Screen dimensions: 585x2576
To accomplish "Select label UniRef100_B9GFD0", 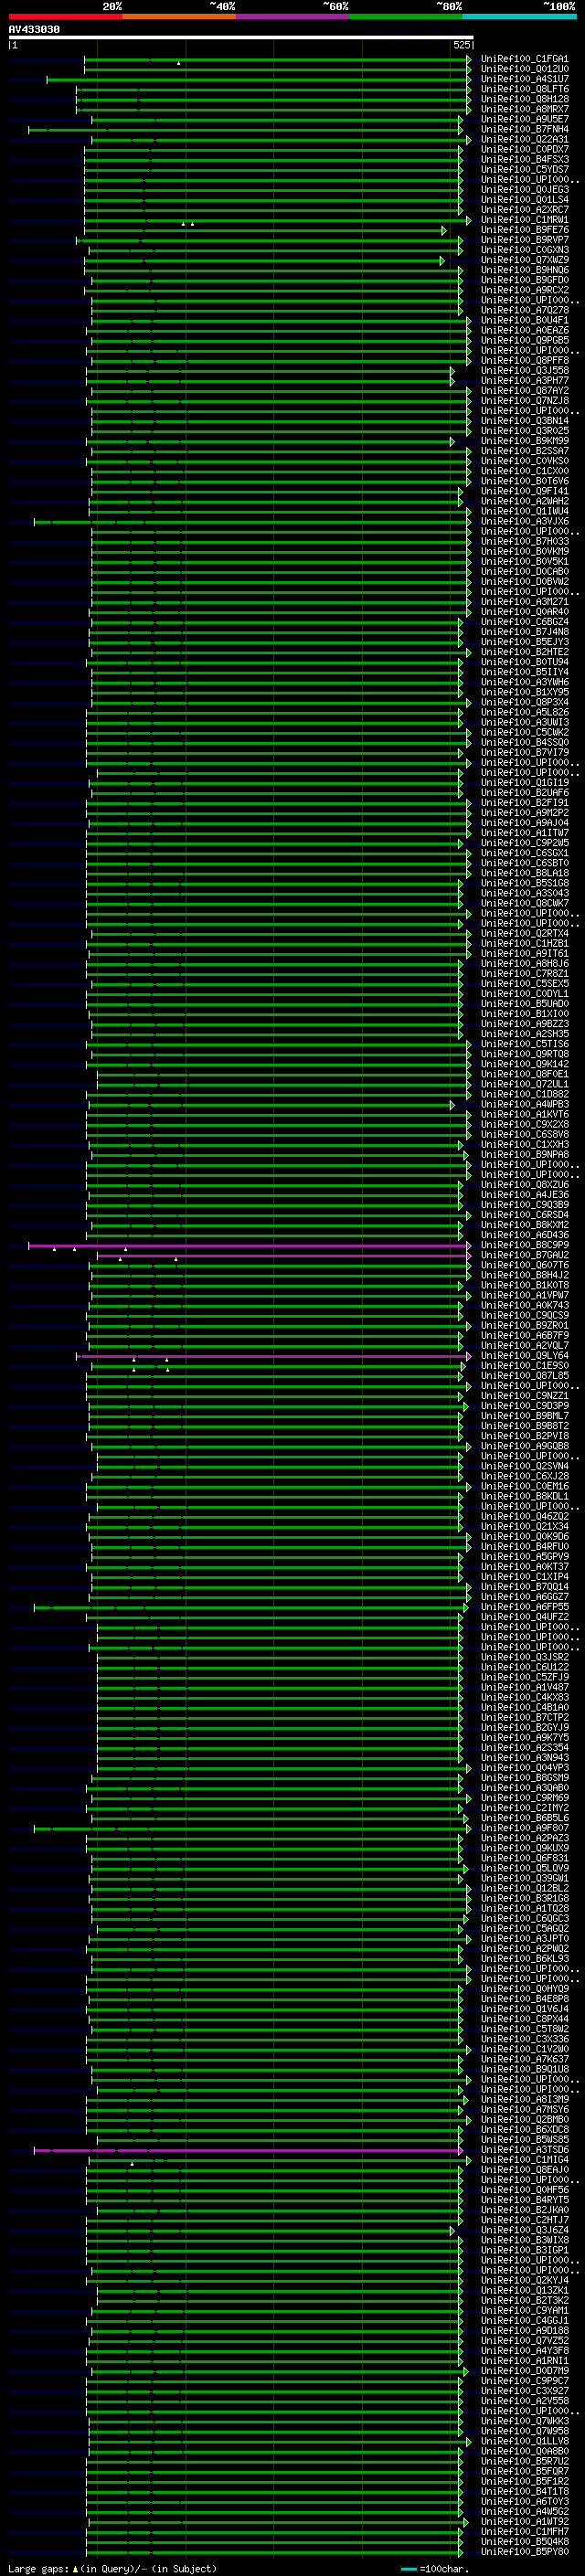I will pyautogui.click(x=524, y=280).
